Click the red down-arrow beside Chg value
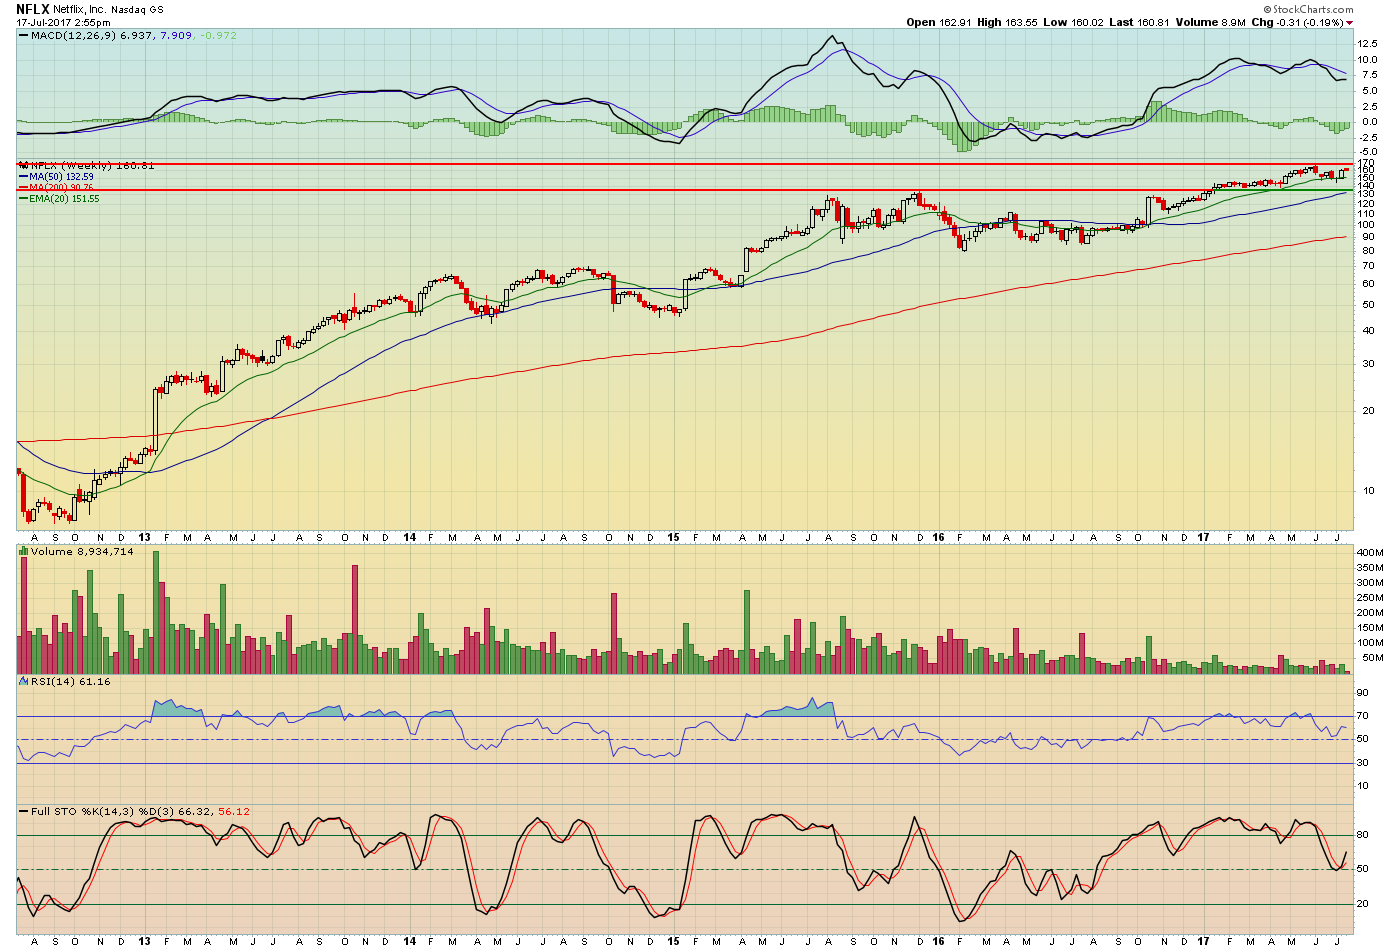This screenshot has height=950, width=1400. click(1349, 23)
